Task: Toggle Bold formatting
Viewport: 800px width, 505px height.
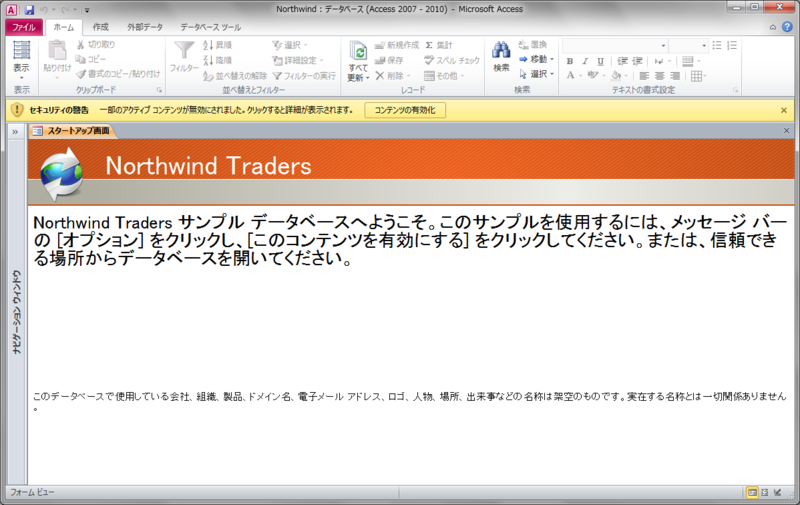Action: pyautogui.click(x=570, y=61)
